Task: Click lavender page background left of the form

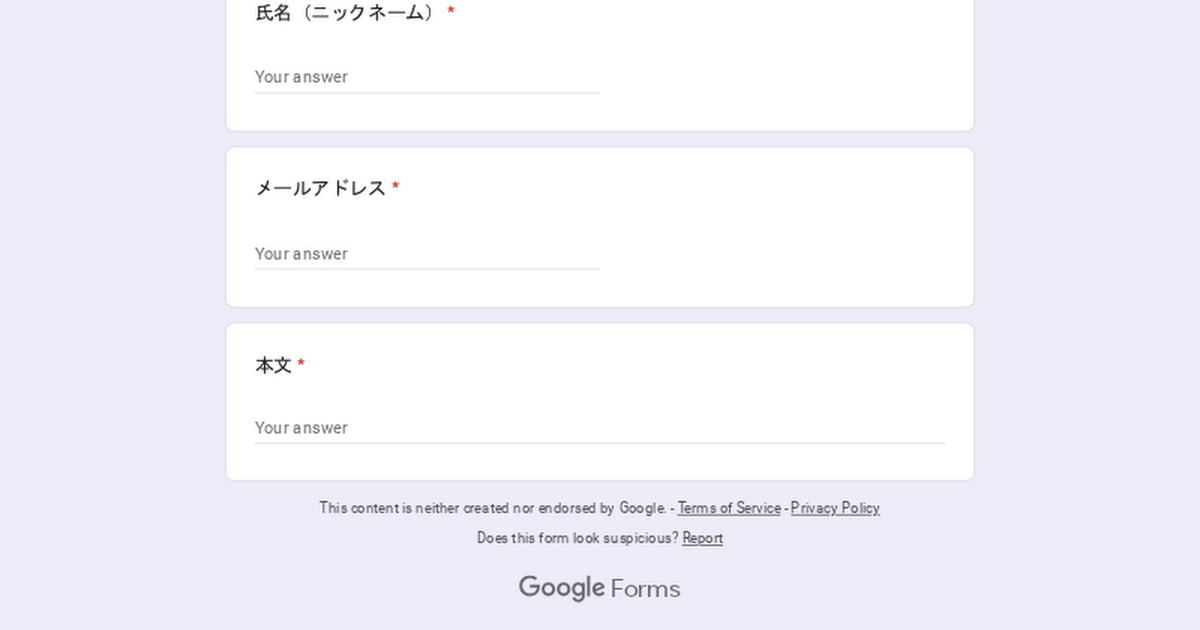Action: (x=110, y=300)
